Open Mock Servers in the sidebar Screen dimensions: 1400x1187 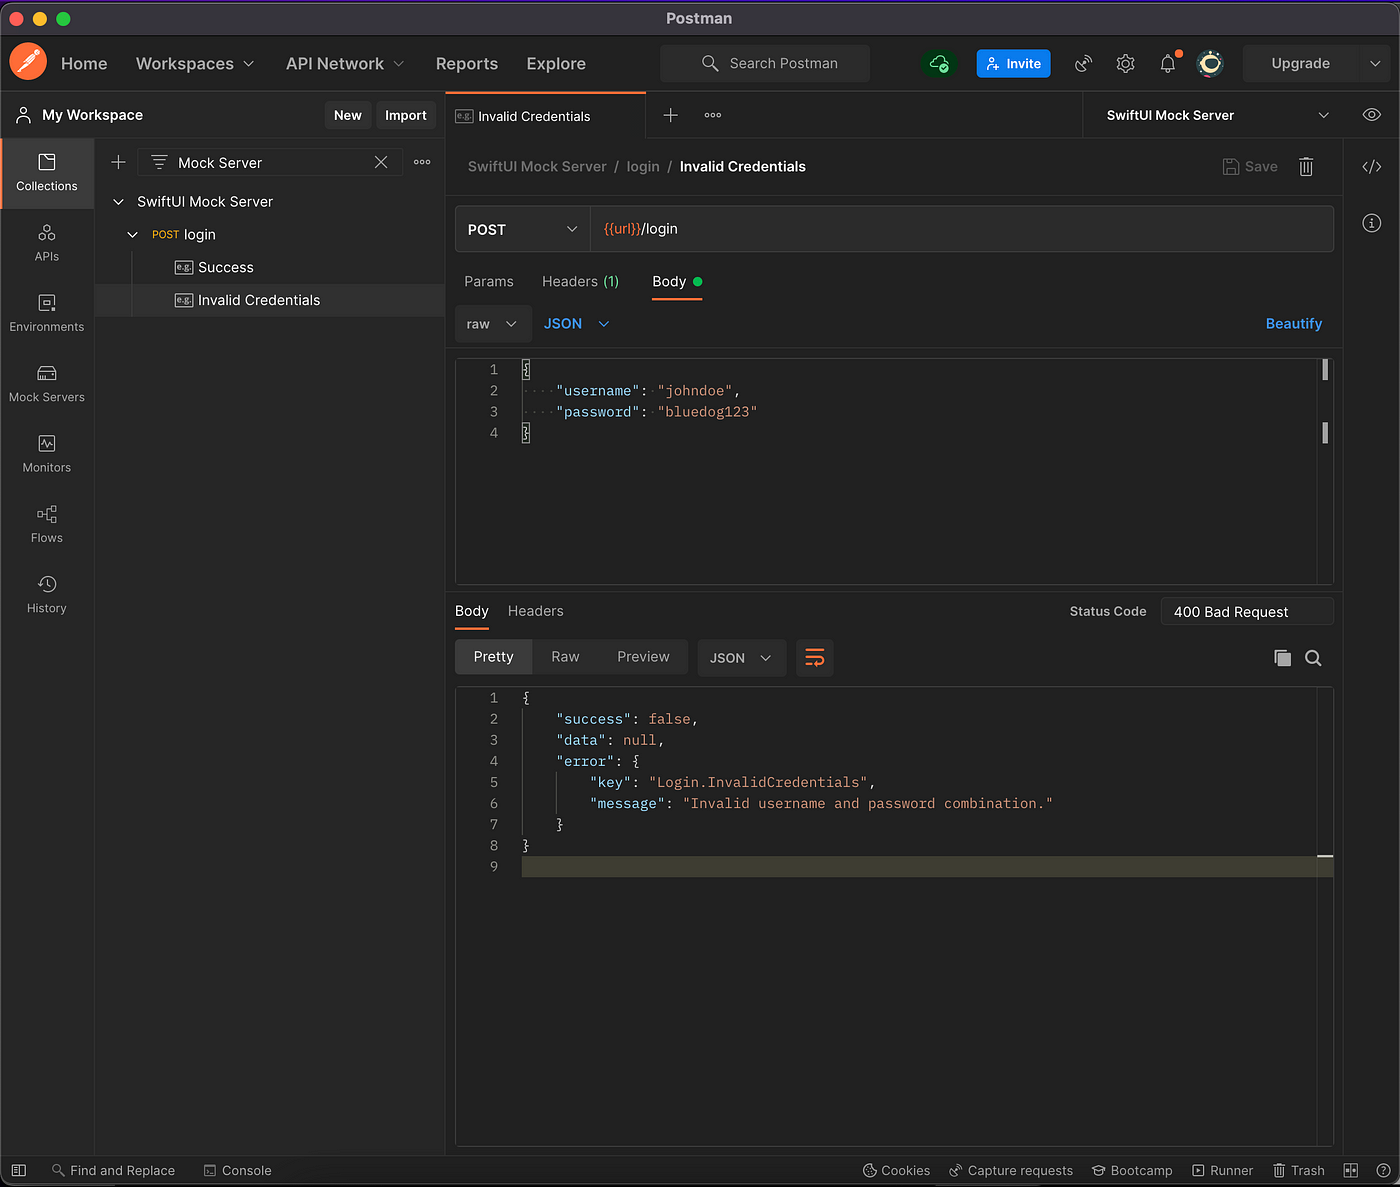[x=47, y=384]
